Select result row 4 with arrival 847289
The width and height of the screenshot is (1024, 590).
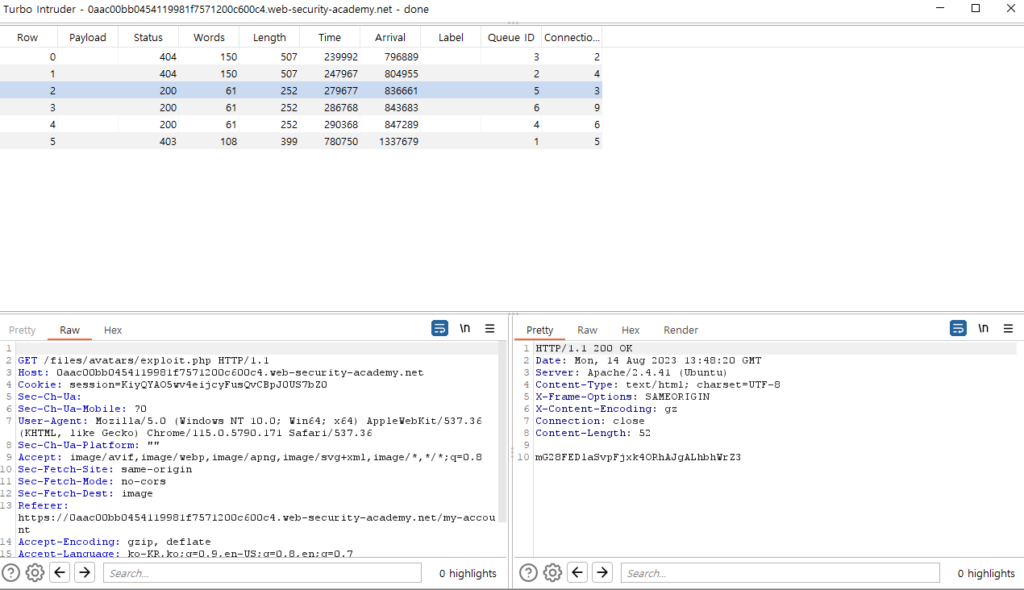coord(300,124)
